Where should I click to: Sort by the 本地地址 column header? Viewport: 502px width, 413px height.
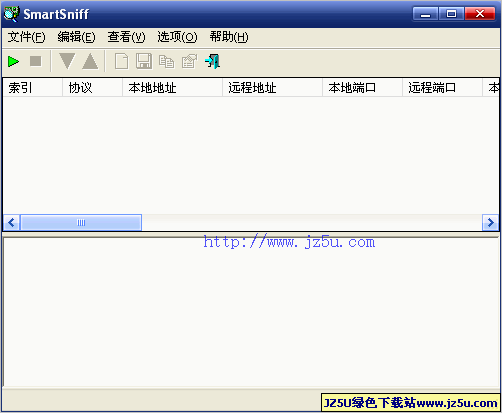click(172, 88)
